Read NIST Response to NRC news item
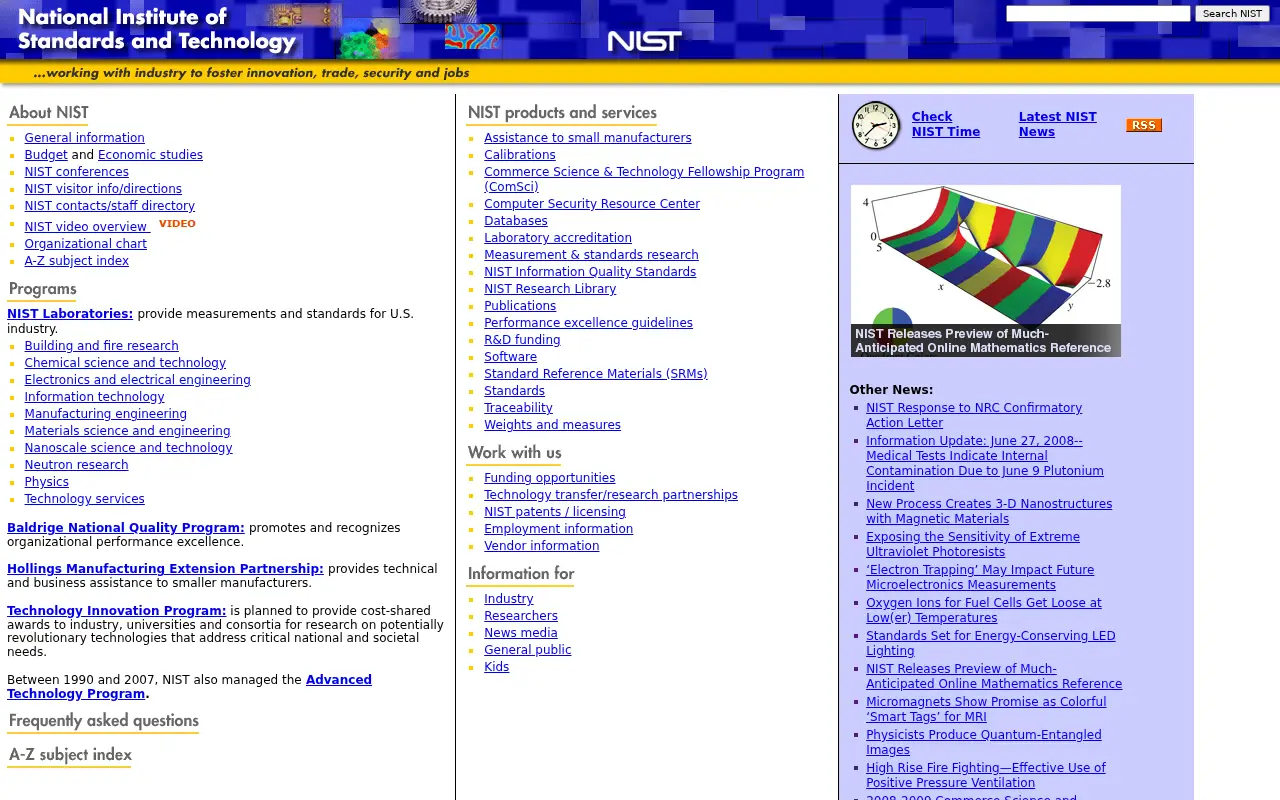The height and width of the screenshot is (800, 1280). (974, 415)
